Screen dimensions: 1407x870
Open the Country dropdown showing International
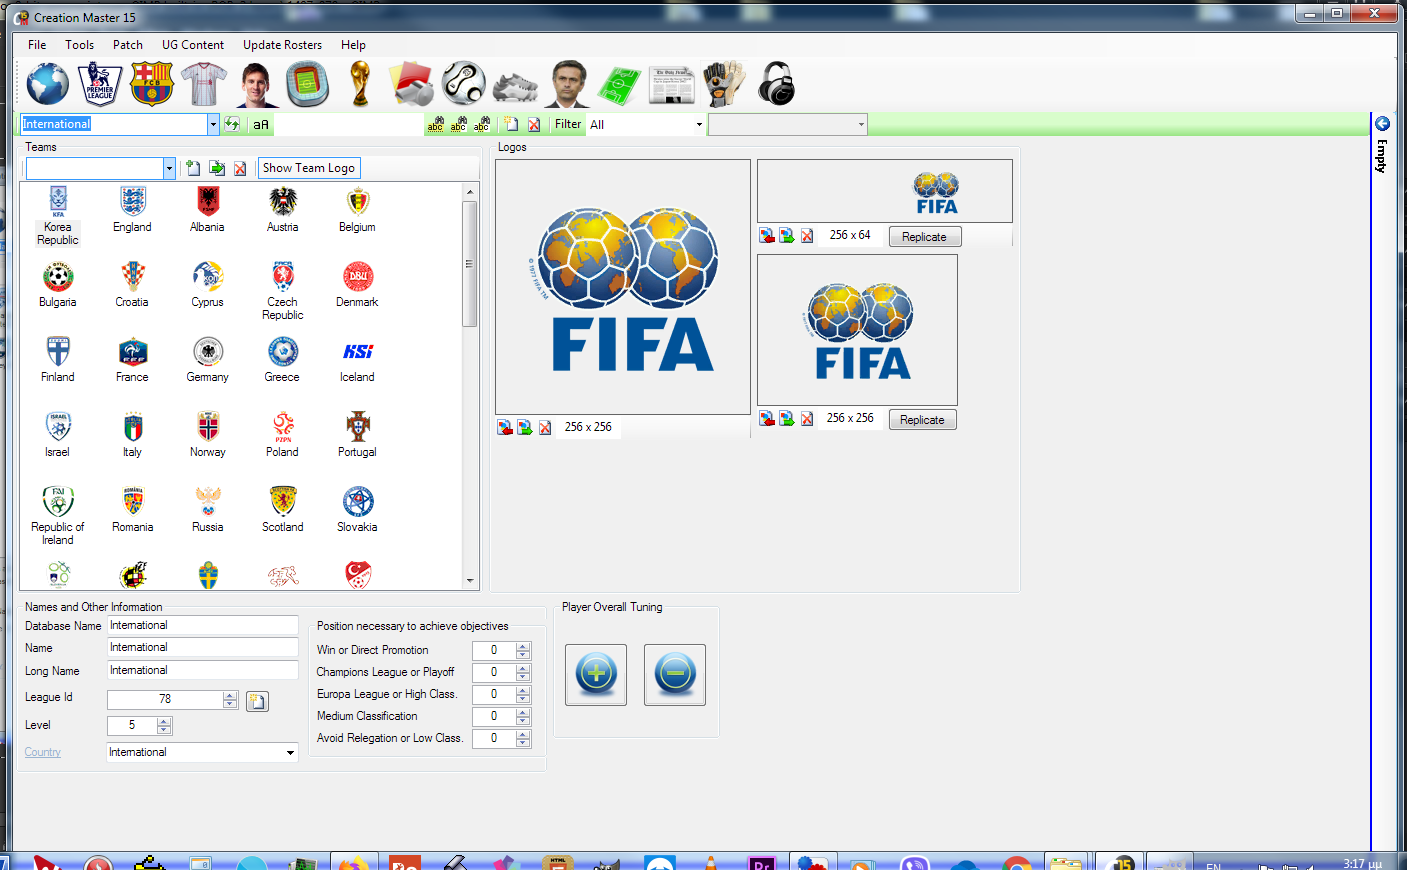[x=290, y=752]
